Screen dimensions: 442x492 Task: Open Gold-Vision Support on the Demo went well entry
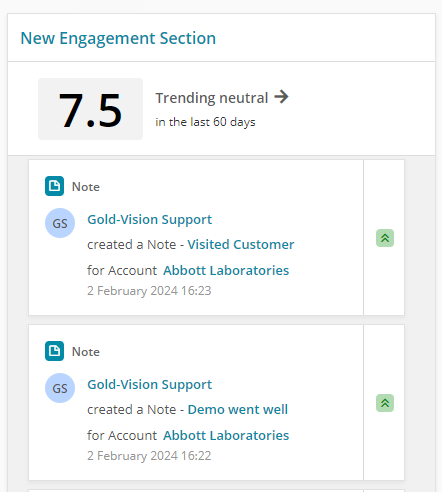click(149, 384)
